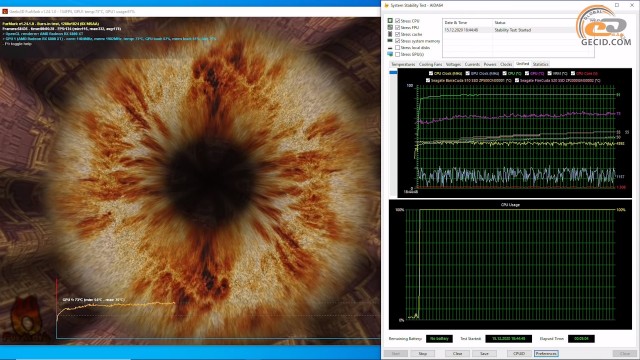
Task: Switch to the Clocks tab
Action: coord(506,64)
